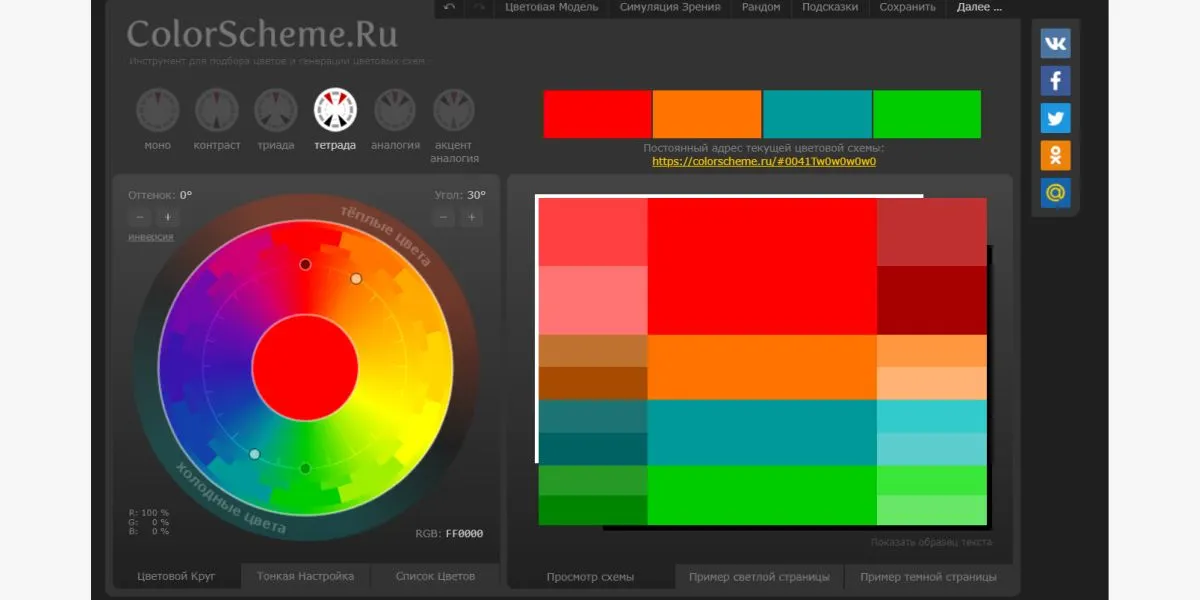The image size is (1200, 600).
Task: Click Показать образец текста
Action: coord(931,542)
